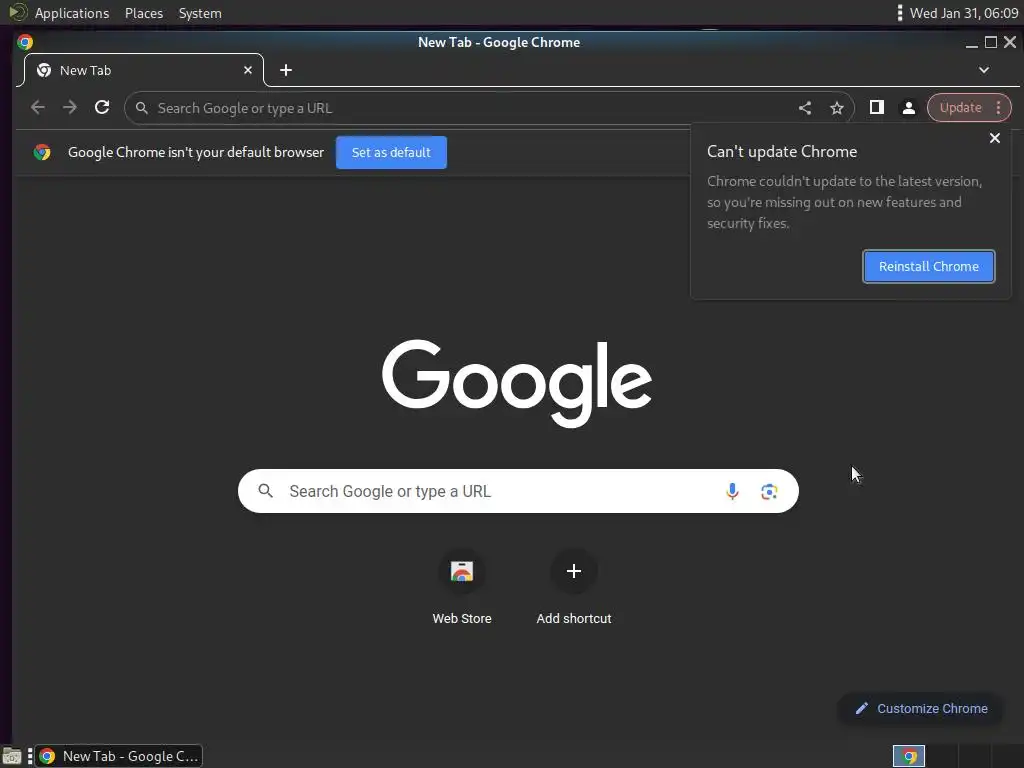Set Chrome as default browser
The width and height of the screenshot is (1024, 768).
pyautogui.click(x=391, y=153)
